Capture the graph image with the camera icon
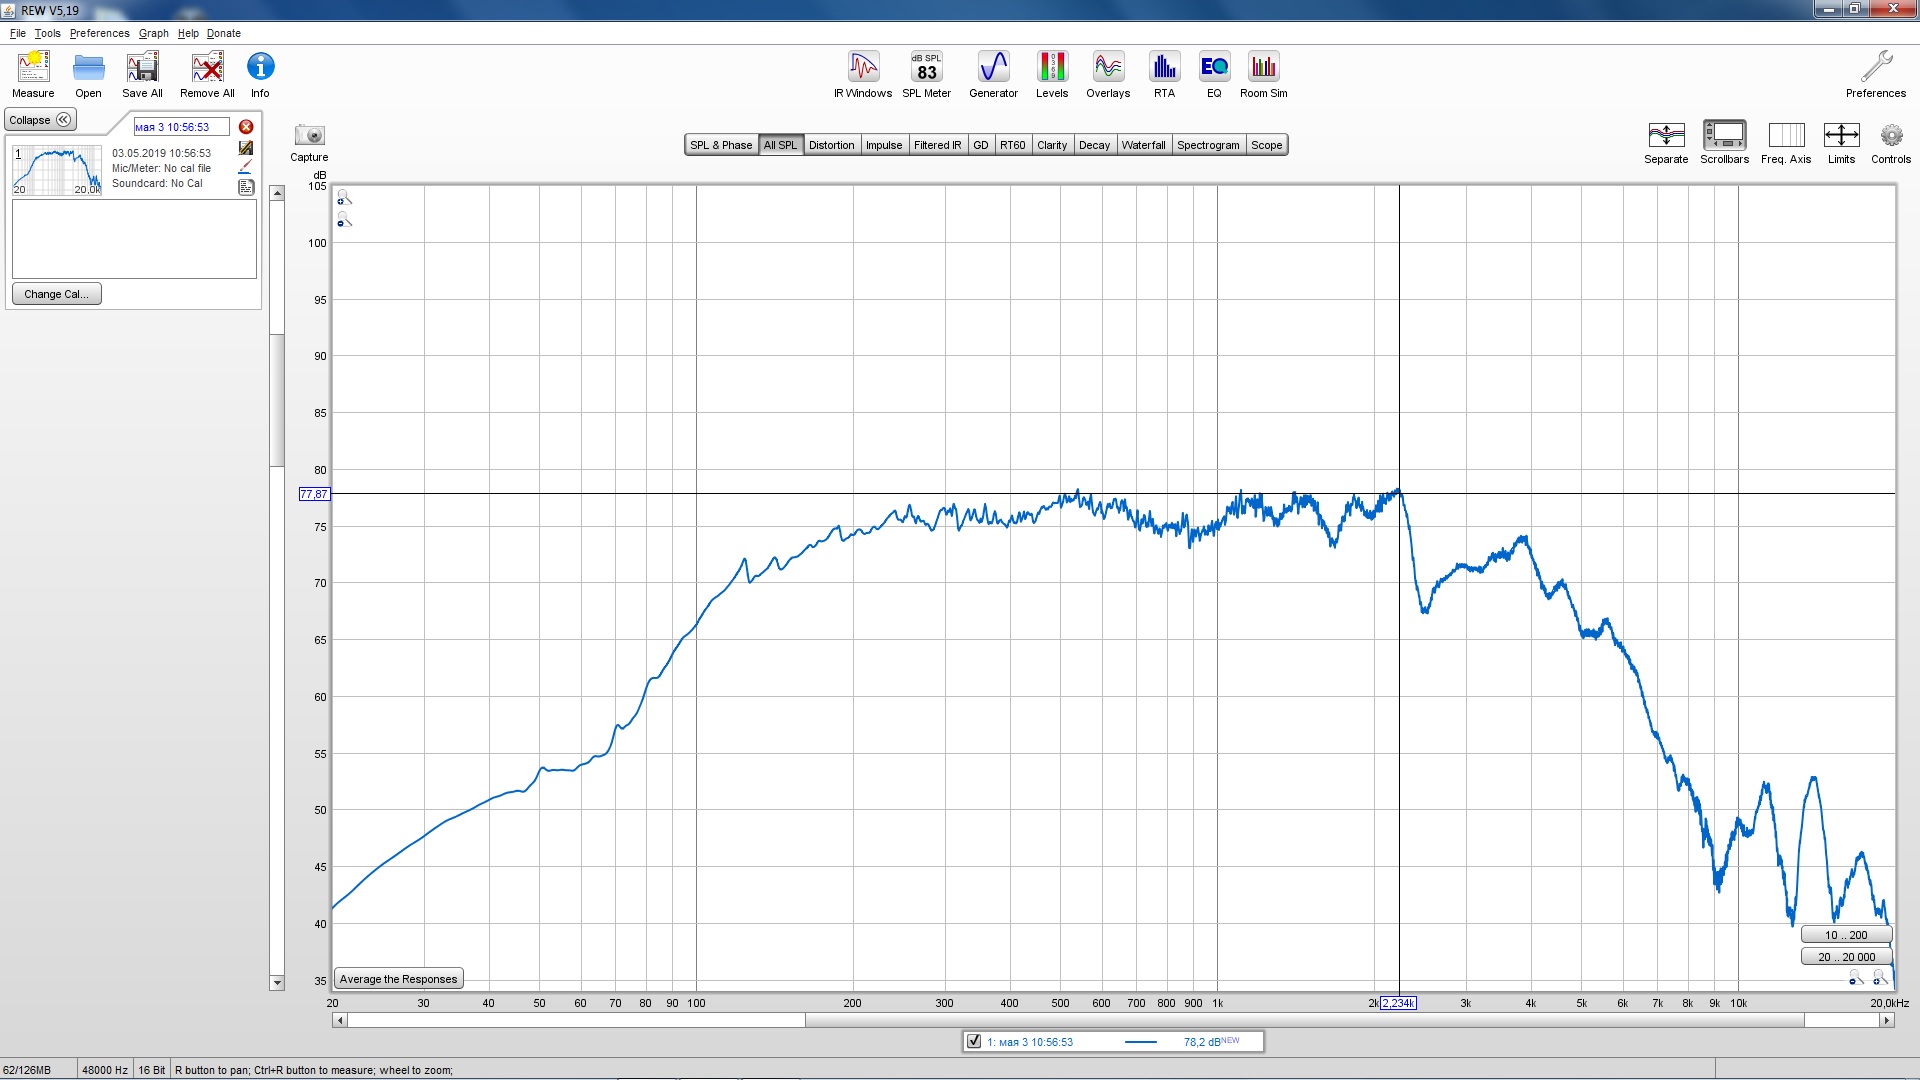1920x1080 pixels. (x=309, y=136)
